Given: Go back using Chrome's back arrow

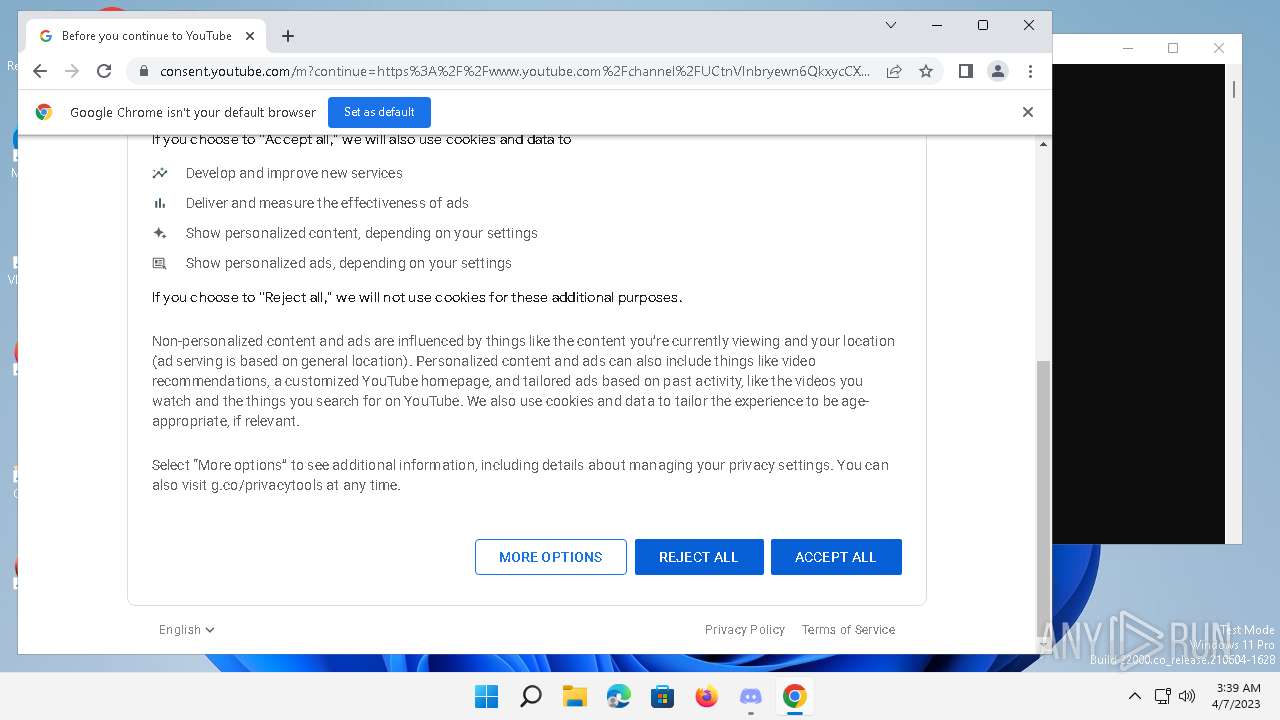Looking at the screenshot, I should [40, 71].
